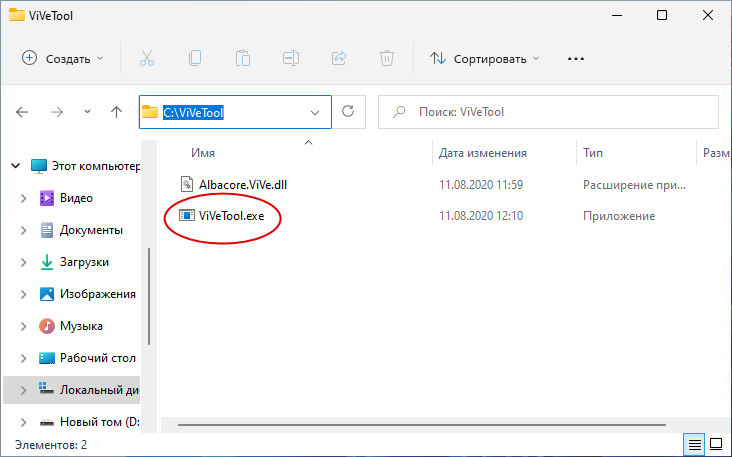Click the horizontal scrollbar in file list

[x=422, y=425]
